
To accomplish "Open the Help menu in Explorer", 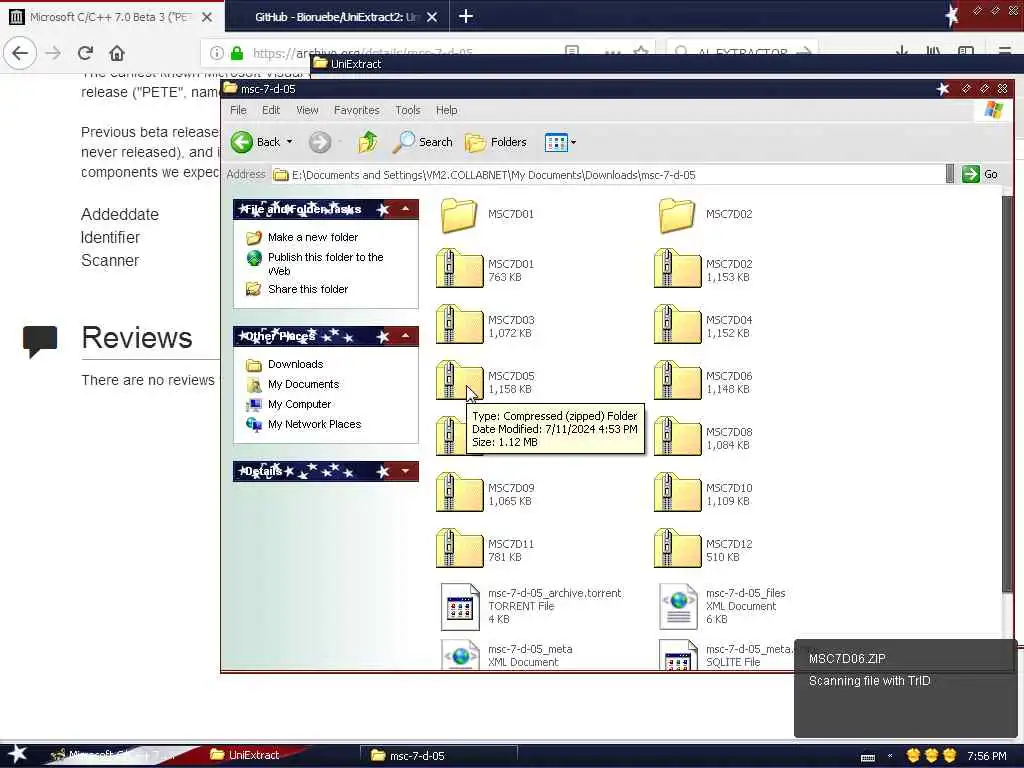I will coord(447,110).
